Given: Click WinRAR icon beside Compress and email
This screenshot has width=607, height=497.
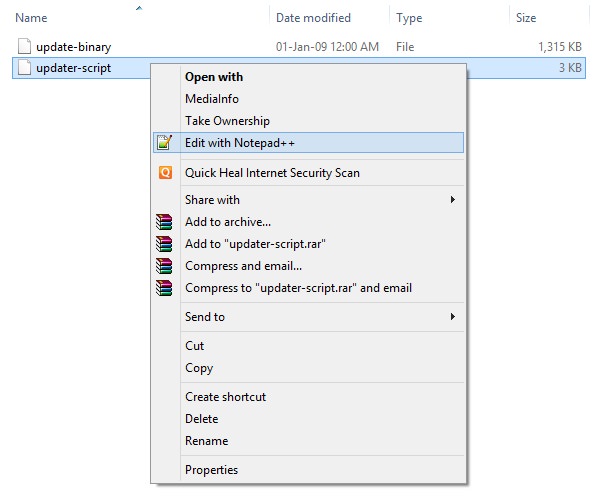Looking at the screenshot, I should (x=165, y=266).
